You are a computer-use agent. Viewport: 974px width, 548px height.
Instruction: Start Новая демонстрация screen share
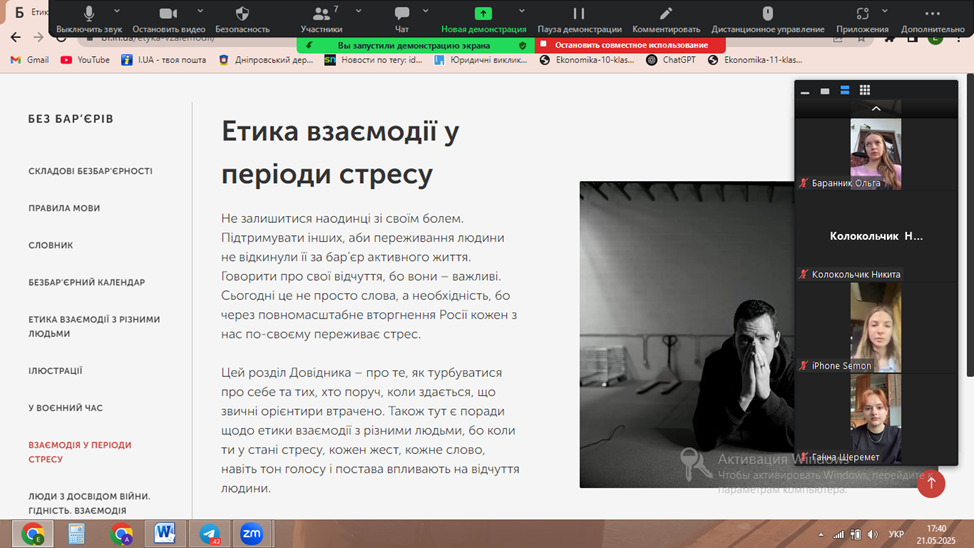(x=483, y=19)
